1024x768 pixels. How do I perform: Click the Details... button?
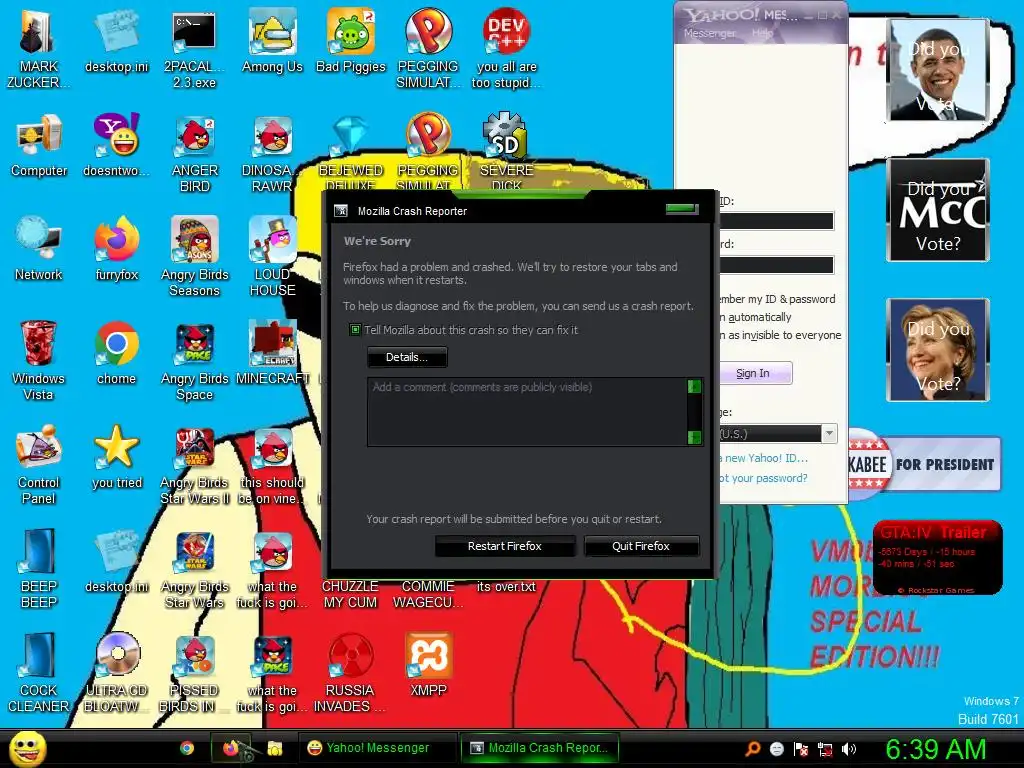pyautogui.click(x=407, y=357)
